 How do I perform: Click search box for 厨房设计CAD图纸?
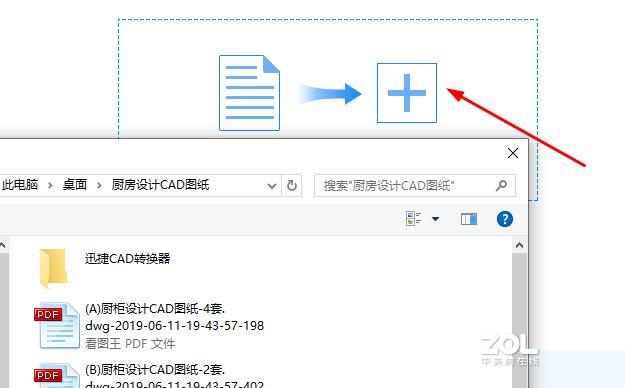pyautogui.click(x=415, y=185)
